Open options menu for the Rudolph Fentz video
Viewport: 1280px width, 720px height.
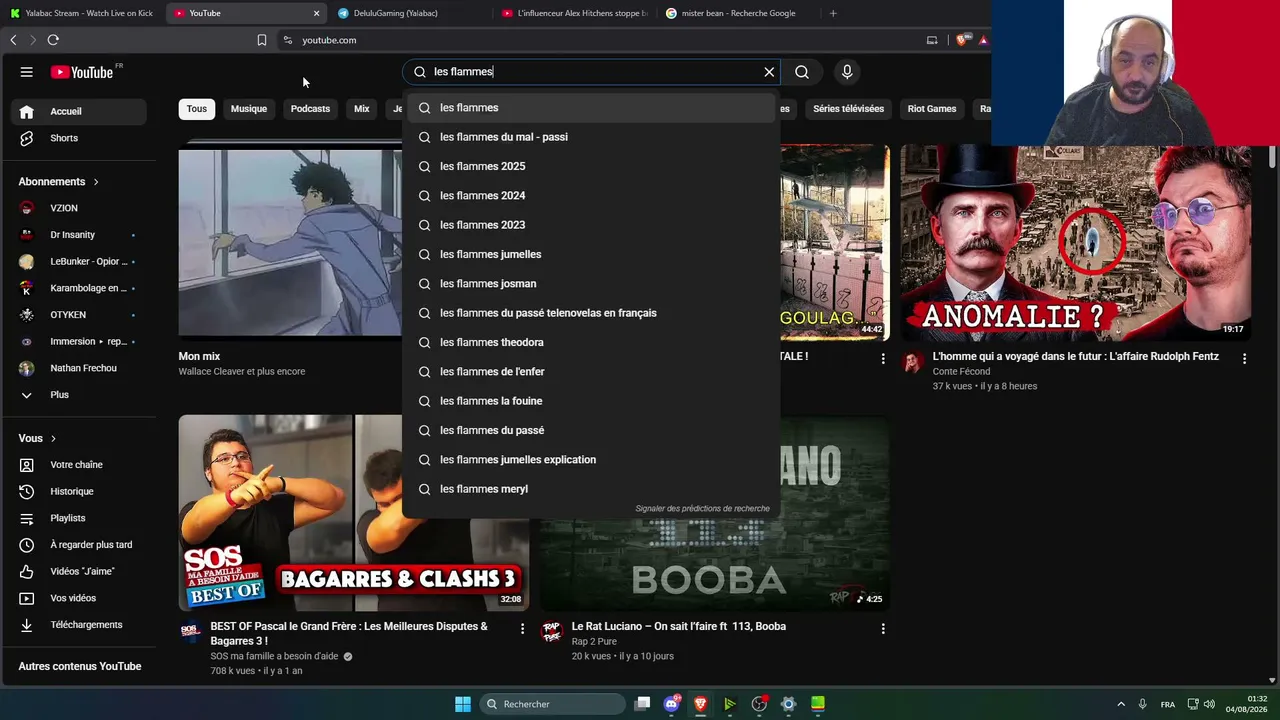click(1245, 358)
